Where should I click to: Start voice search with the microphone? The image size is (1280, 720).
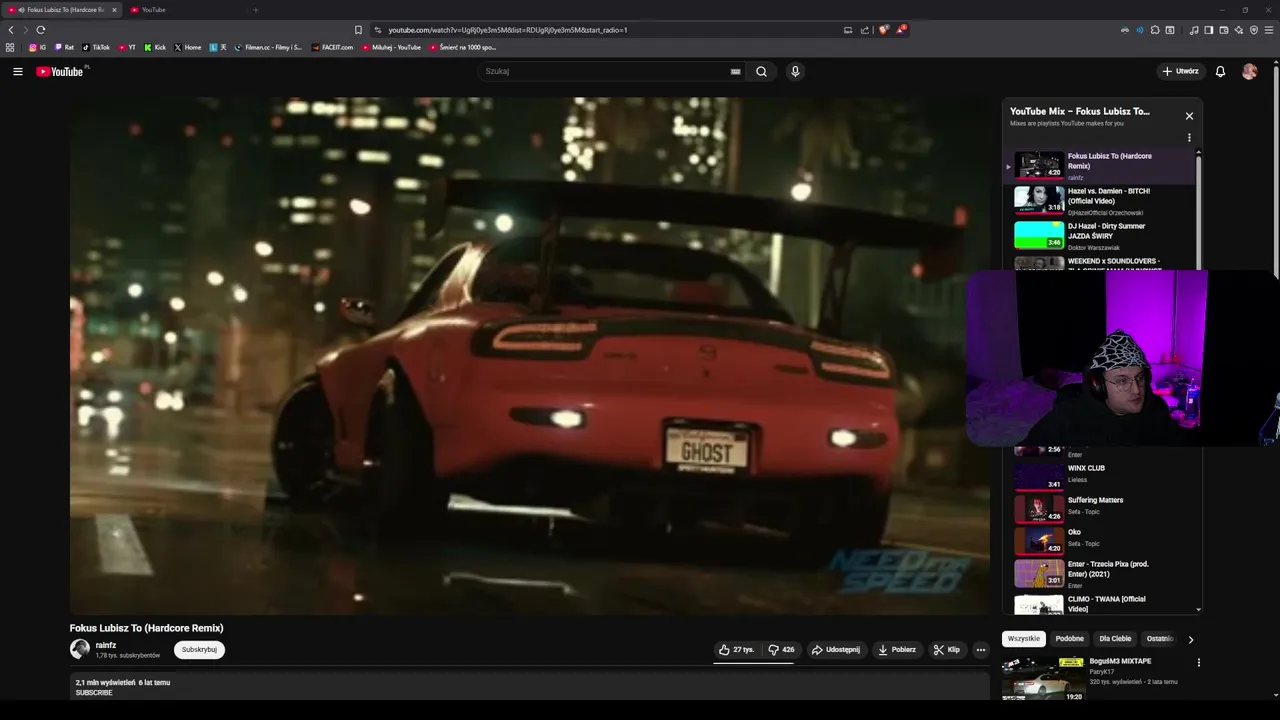coord(795,71)
